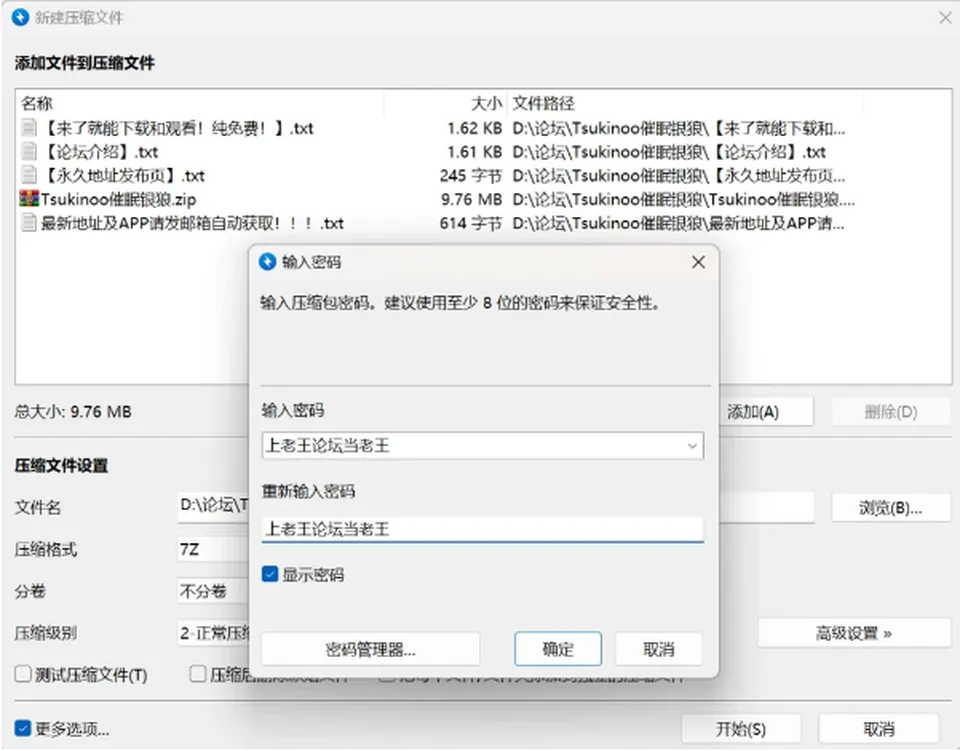The width and height of the screenshot is (960, 751).
Task: Click the app logo in password dialog title
Action: 268,262
